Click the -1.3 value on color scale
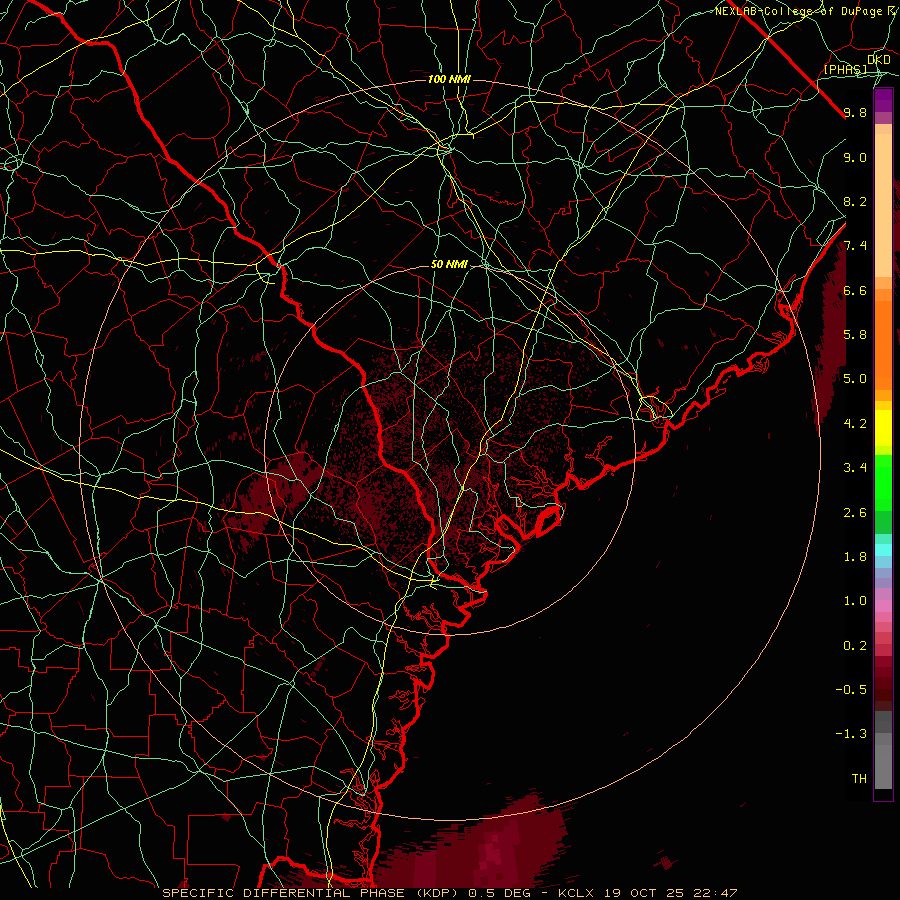 (851, 734)
